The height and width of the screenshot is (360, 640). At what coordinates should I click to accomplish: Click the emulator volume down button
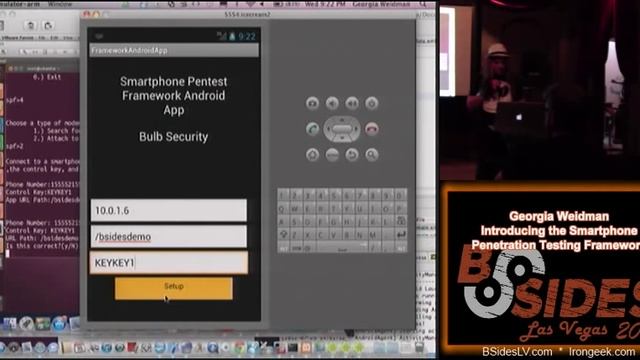pos(332,103)
